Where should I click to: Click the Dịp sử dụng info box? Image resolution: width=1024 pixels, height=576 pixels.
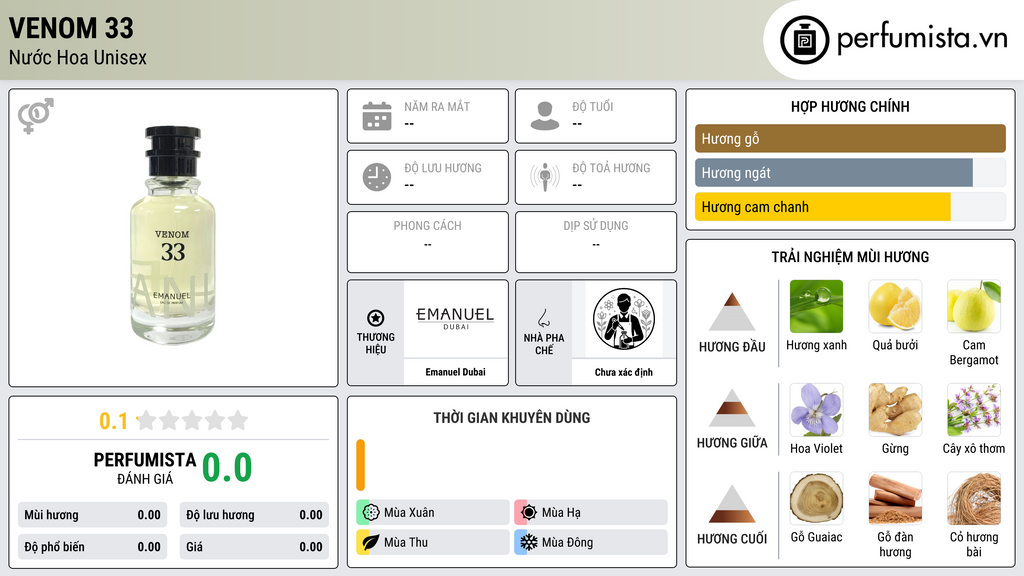(x=596, y=242)
